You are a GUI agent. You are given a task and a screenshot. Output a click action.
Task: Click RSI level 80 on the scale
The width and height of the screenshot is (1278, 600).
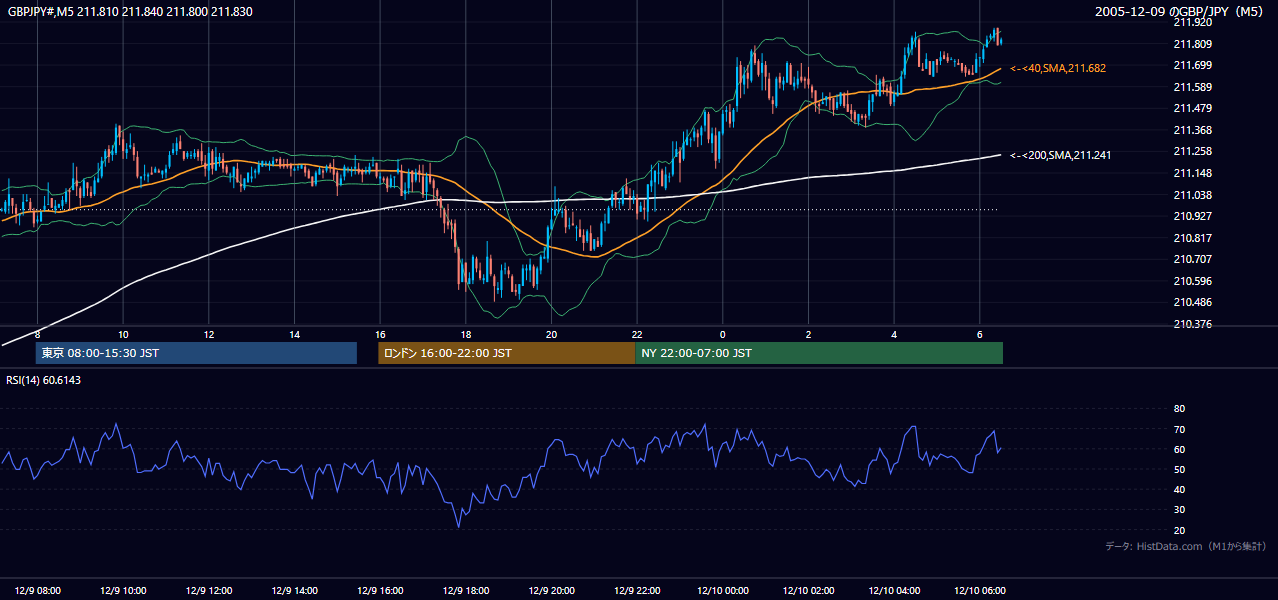point(1179,409)
